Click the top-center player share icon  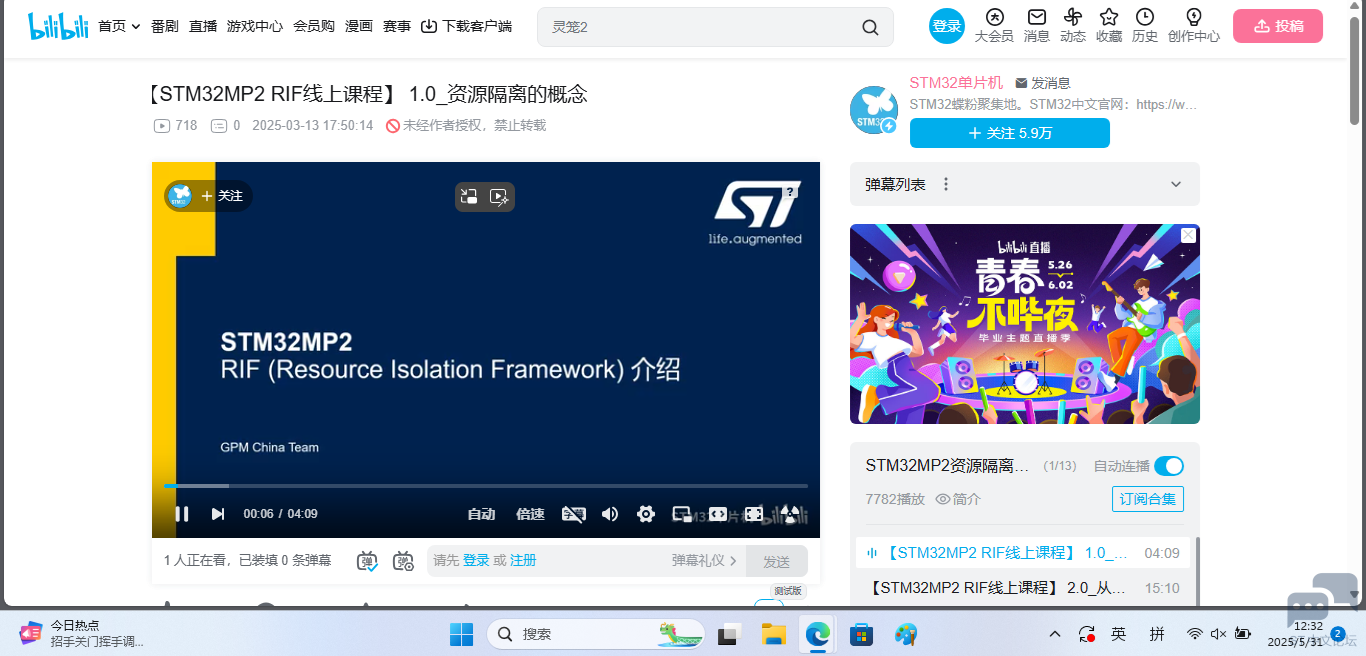[470, 197]
